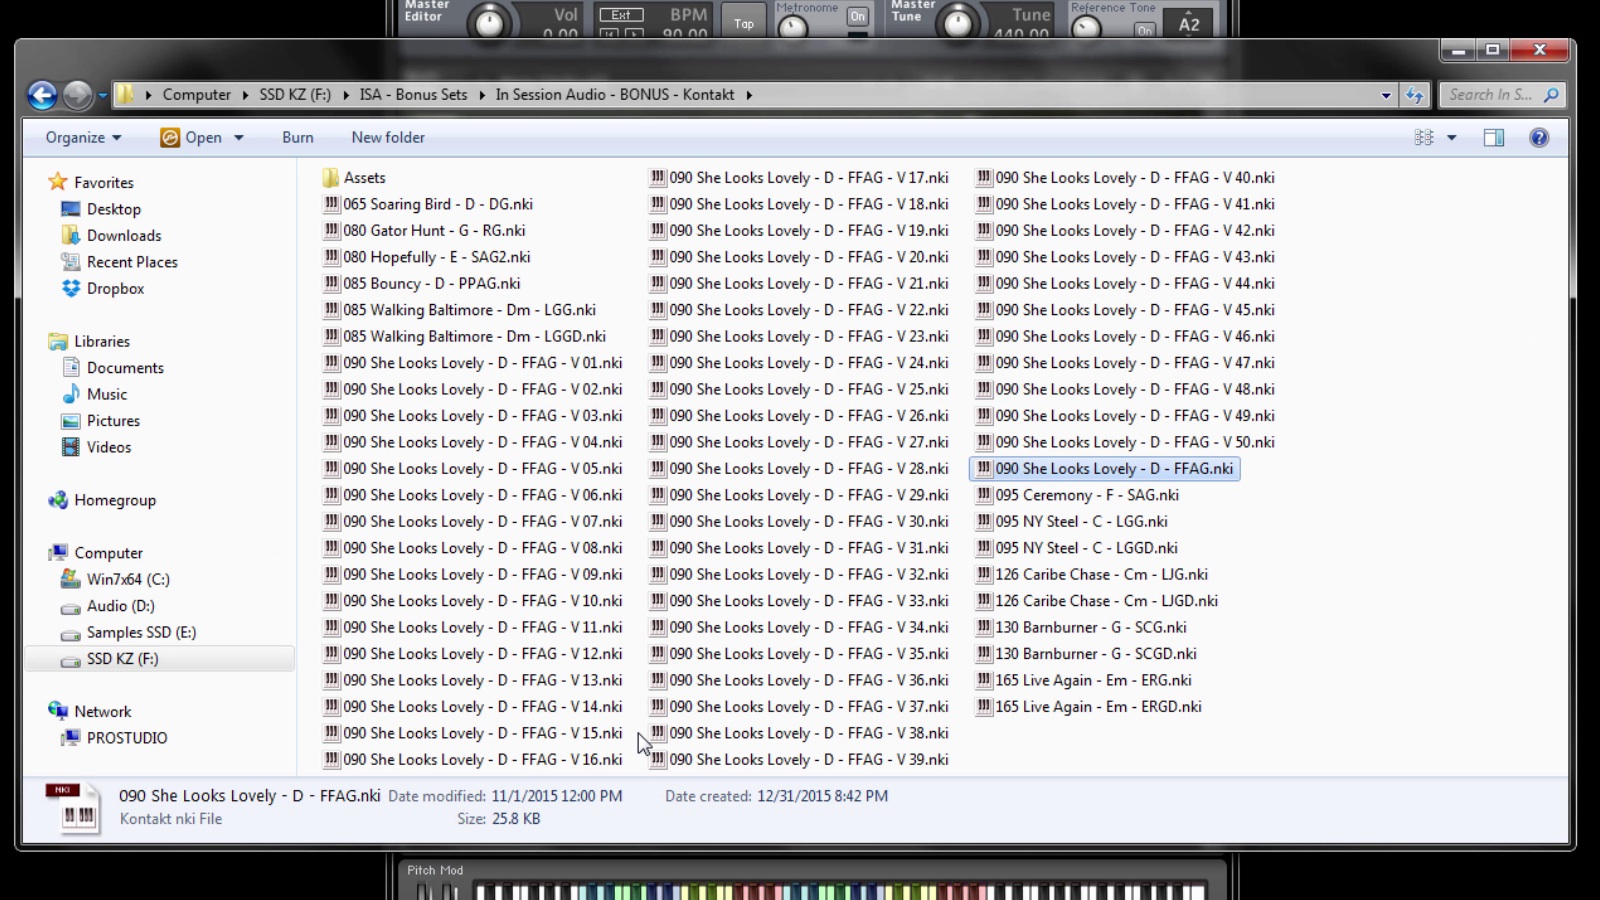Go back with the Back arrow button
The image size is (1600, 900).
click(x=42, y=95)
